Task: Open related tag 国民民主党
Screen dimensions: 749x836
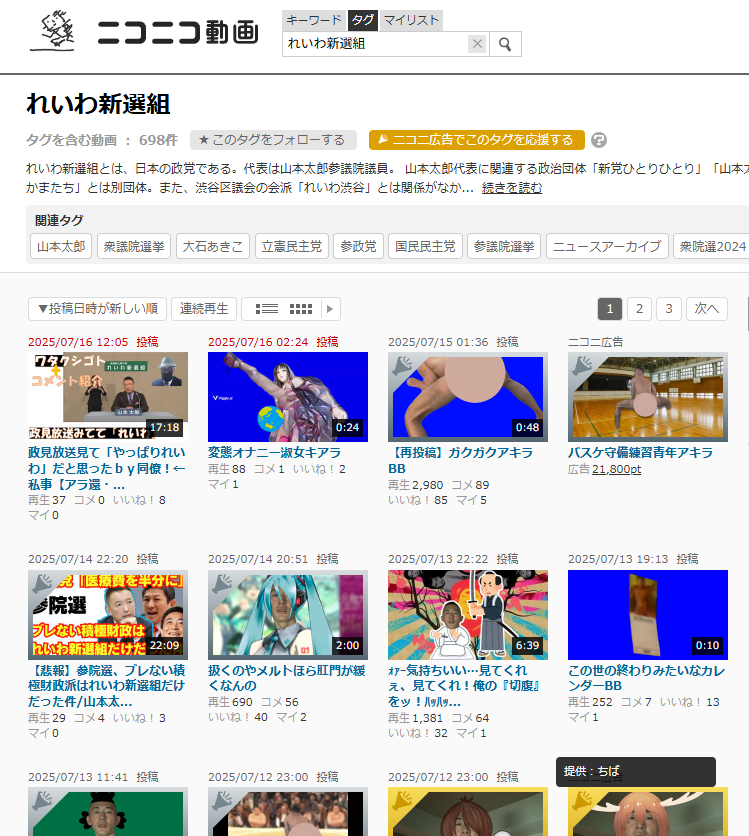Action: (425, 246)
